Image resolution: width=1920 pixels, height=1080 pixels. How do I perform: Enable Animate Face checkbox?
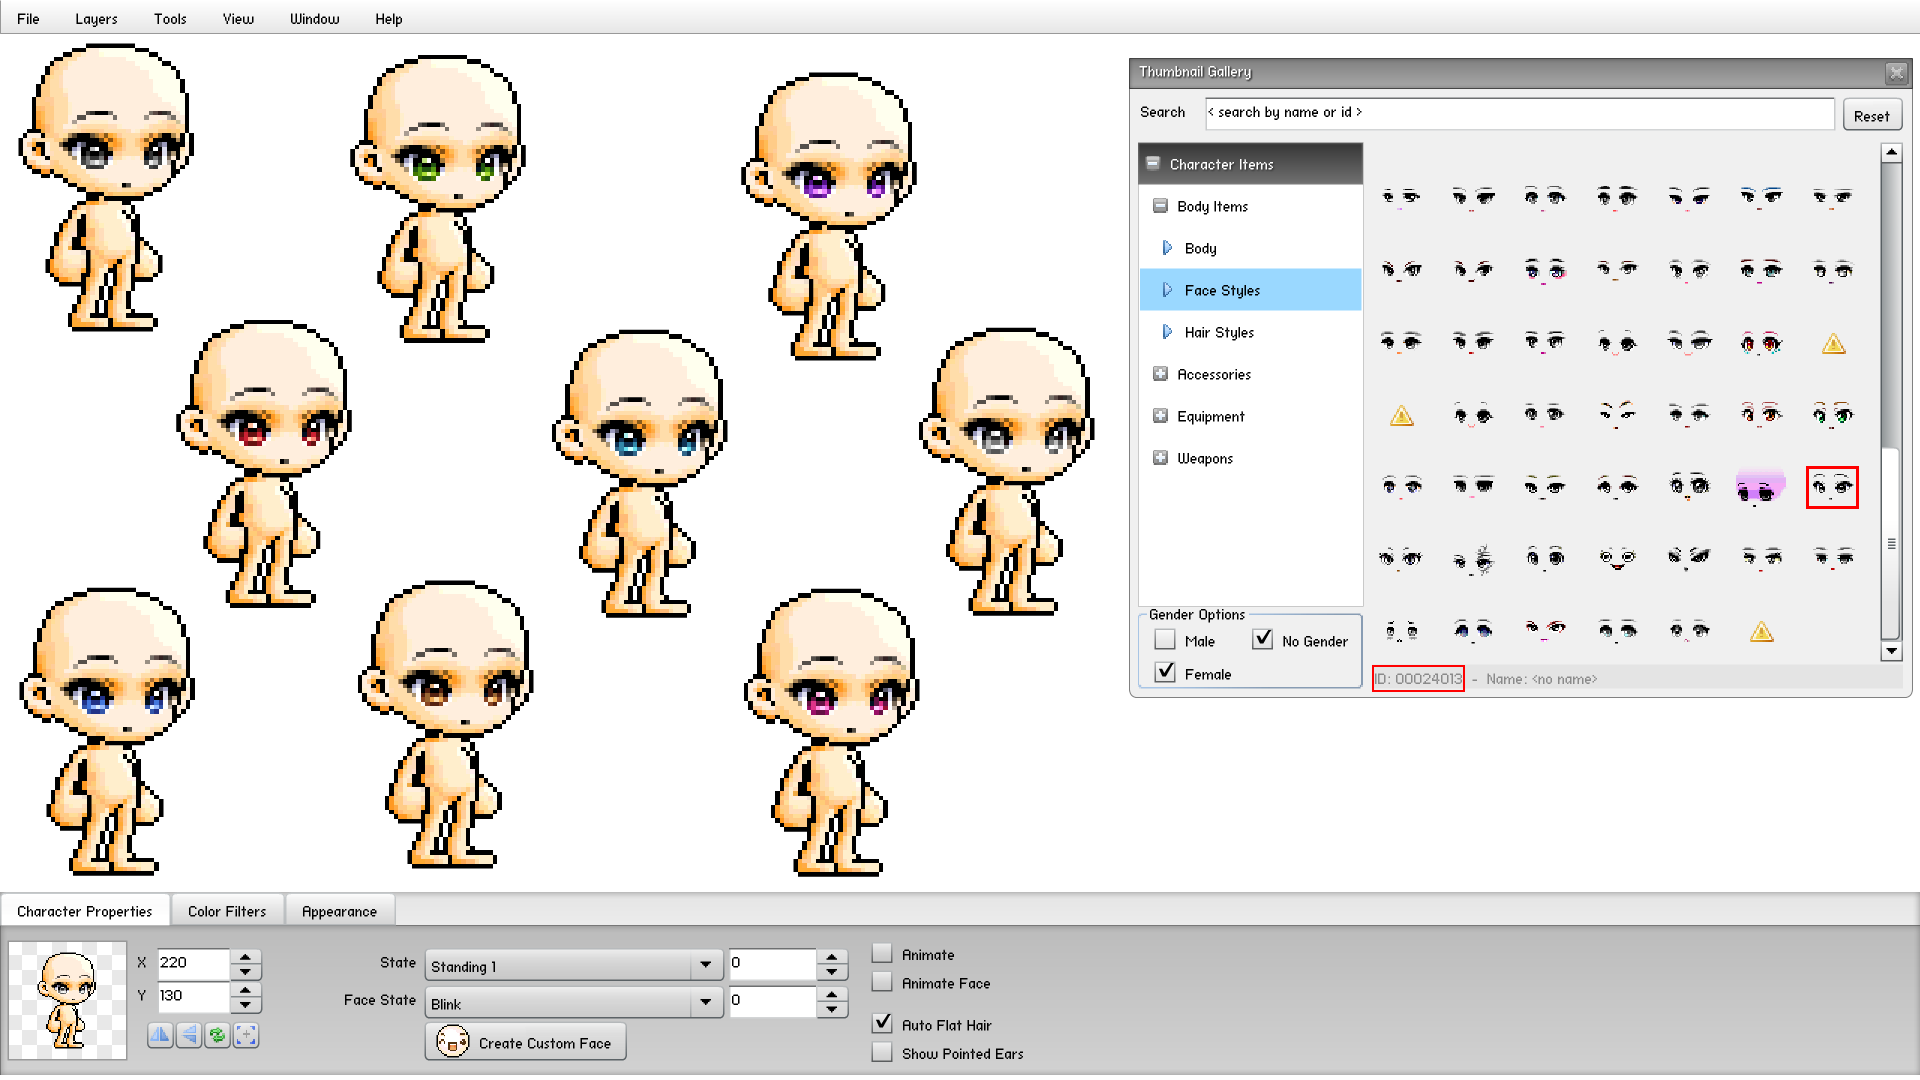882,982
